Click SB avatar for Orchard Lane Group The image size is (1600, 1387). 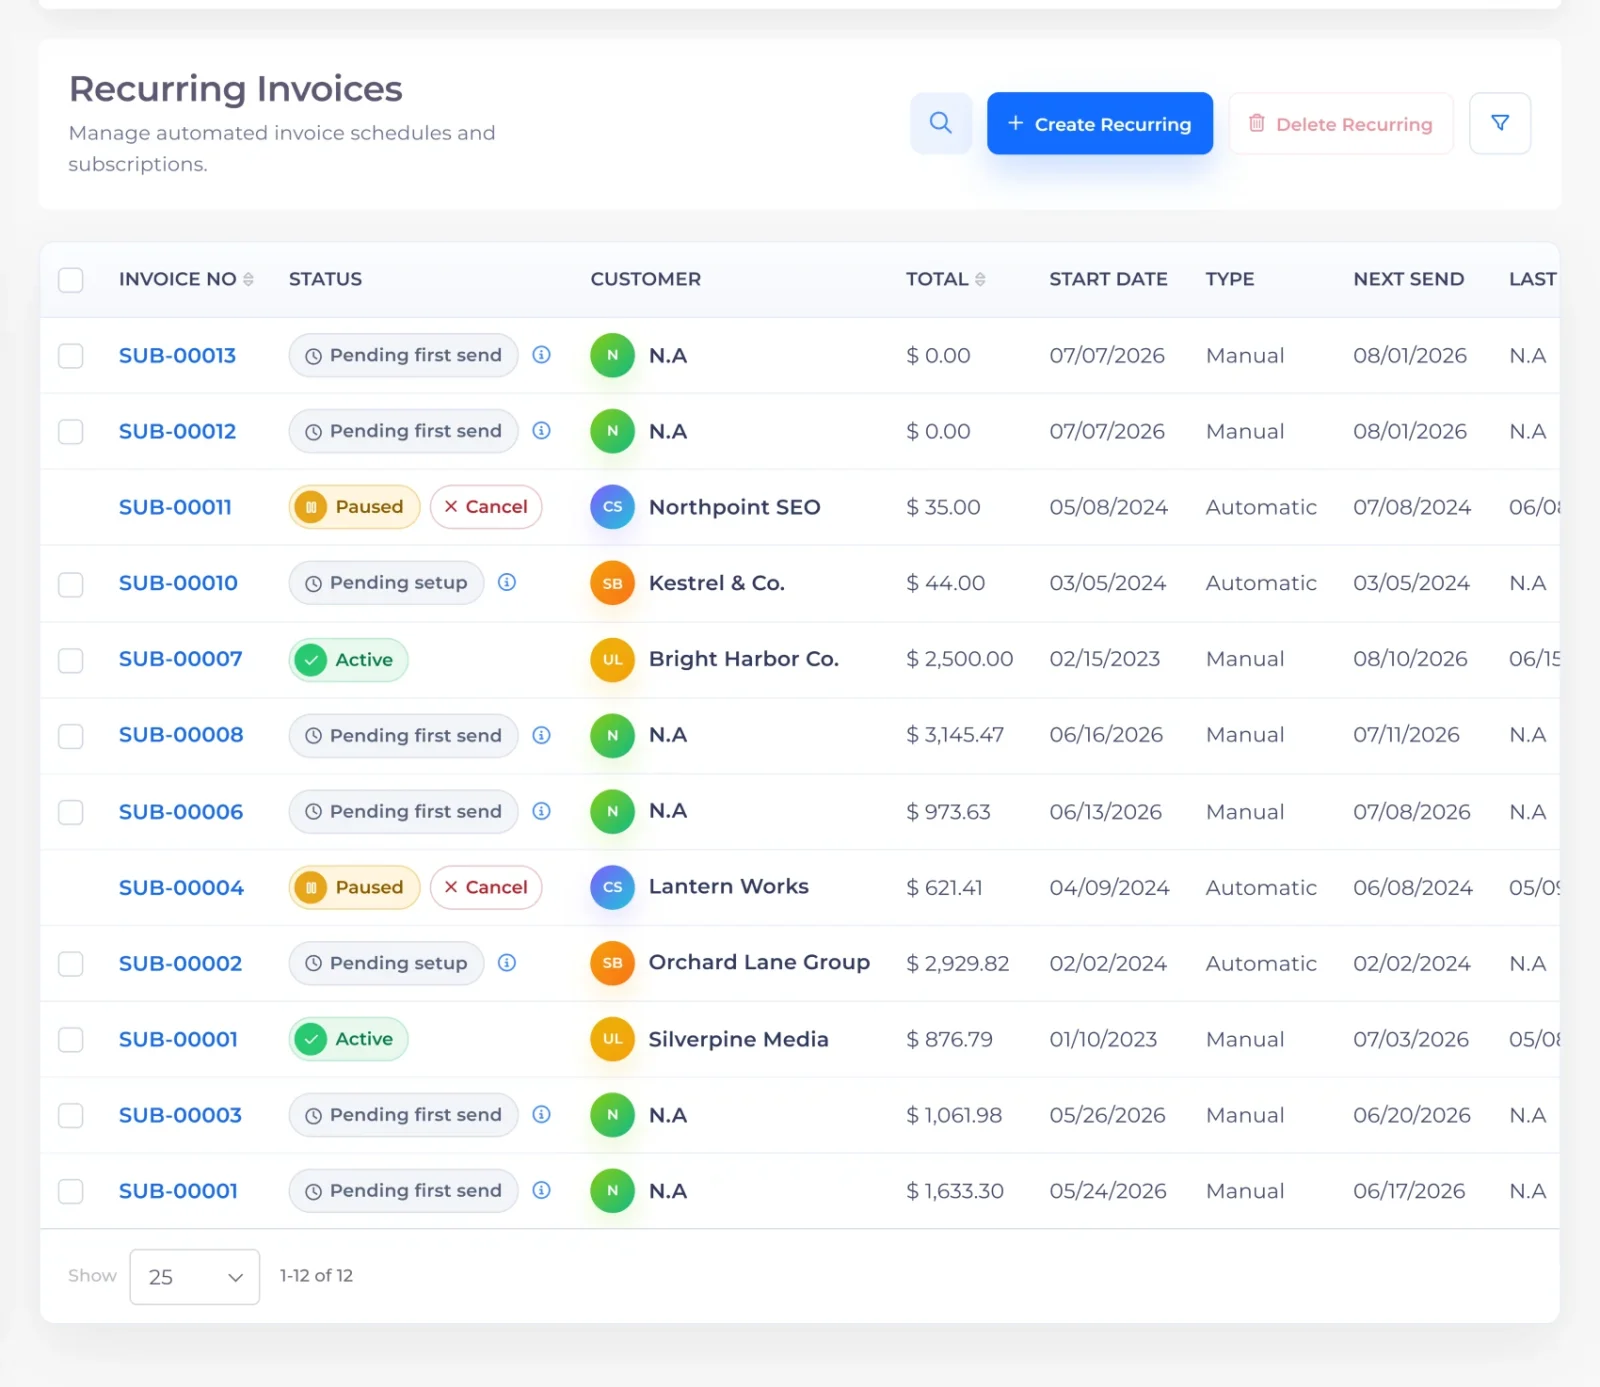(612, 963)
